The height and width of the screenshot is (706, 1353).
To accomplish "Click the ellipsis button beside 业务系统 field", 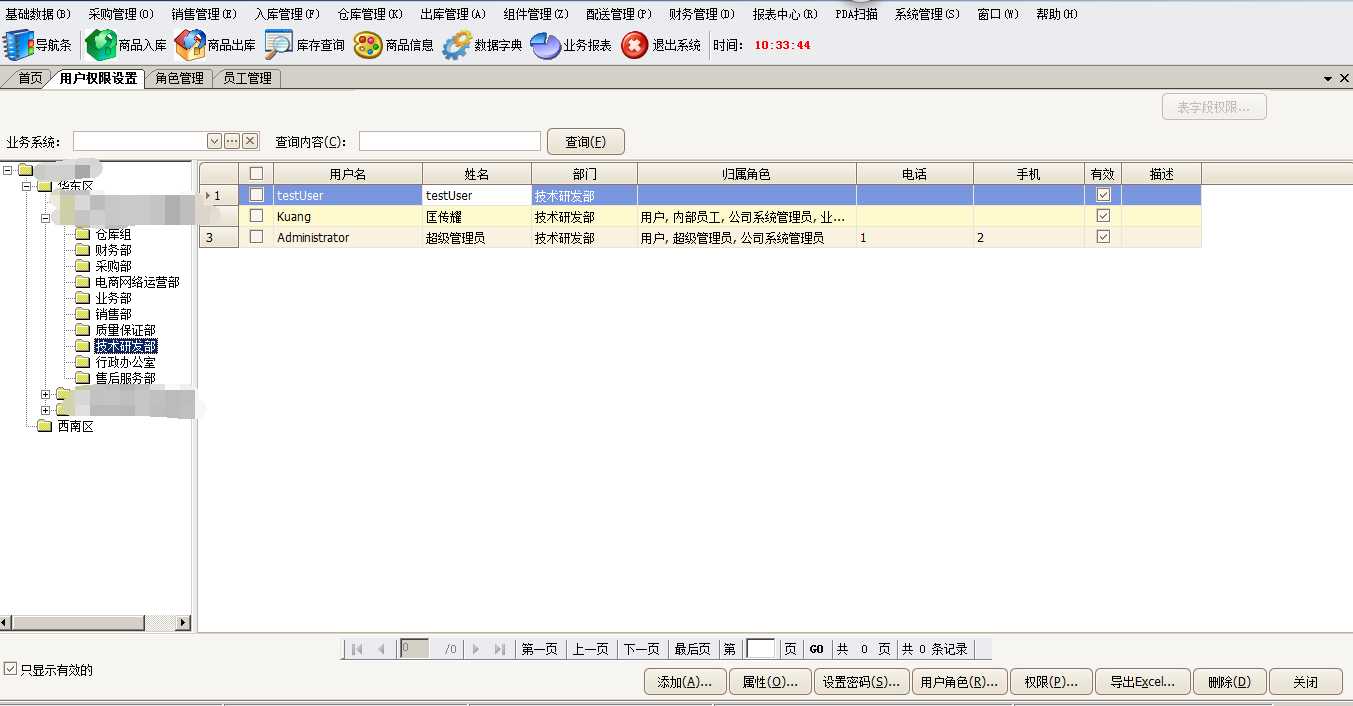I will pos(232,141).
